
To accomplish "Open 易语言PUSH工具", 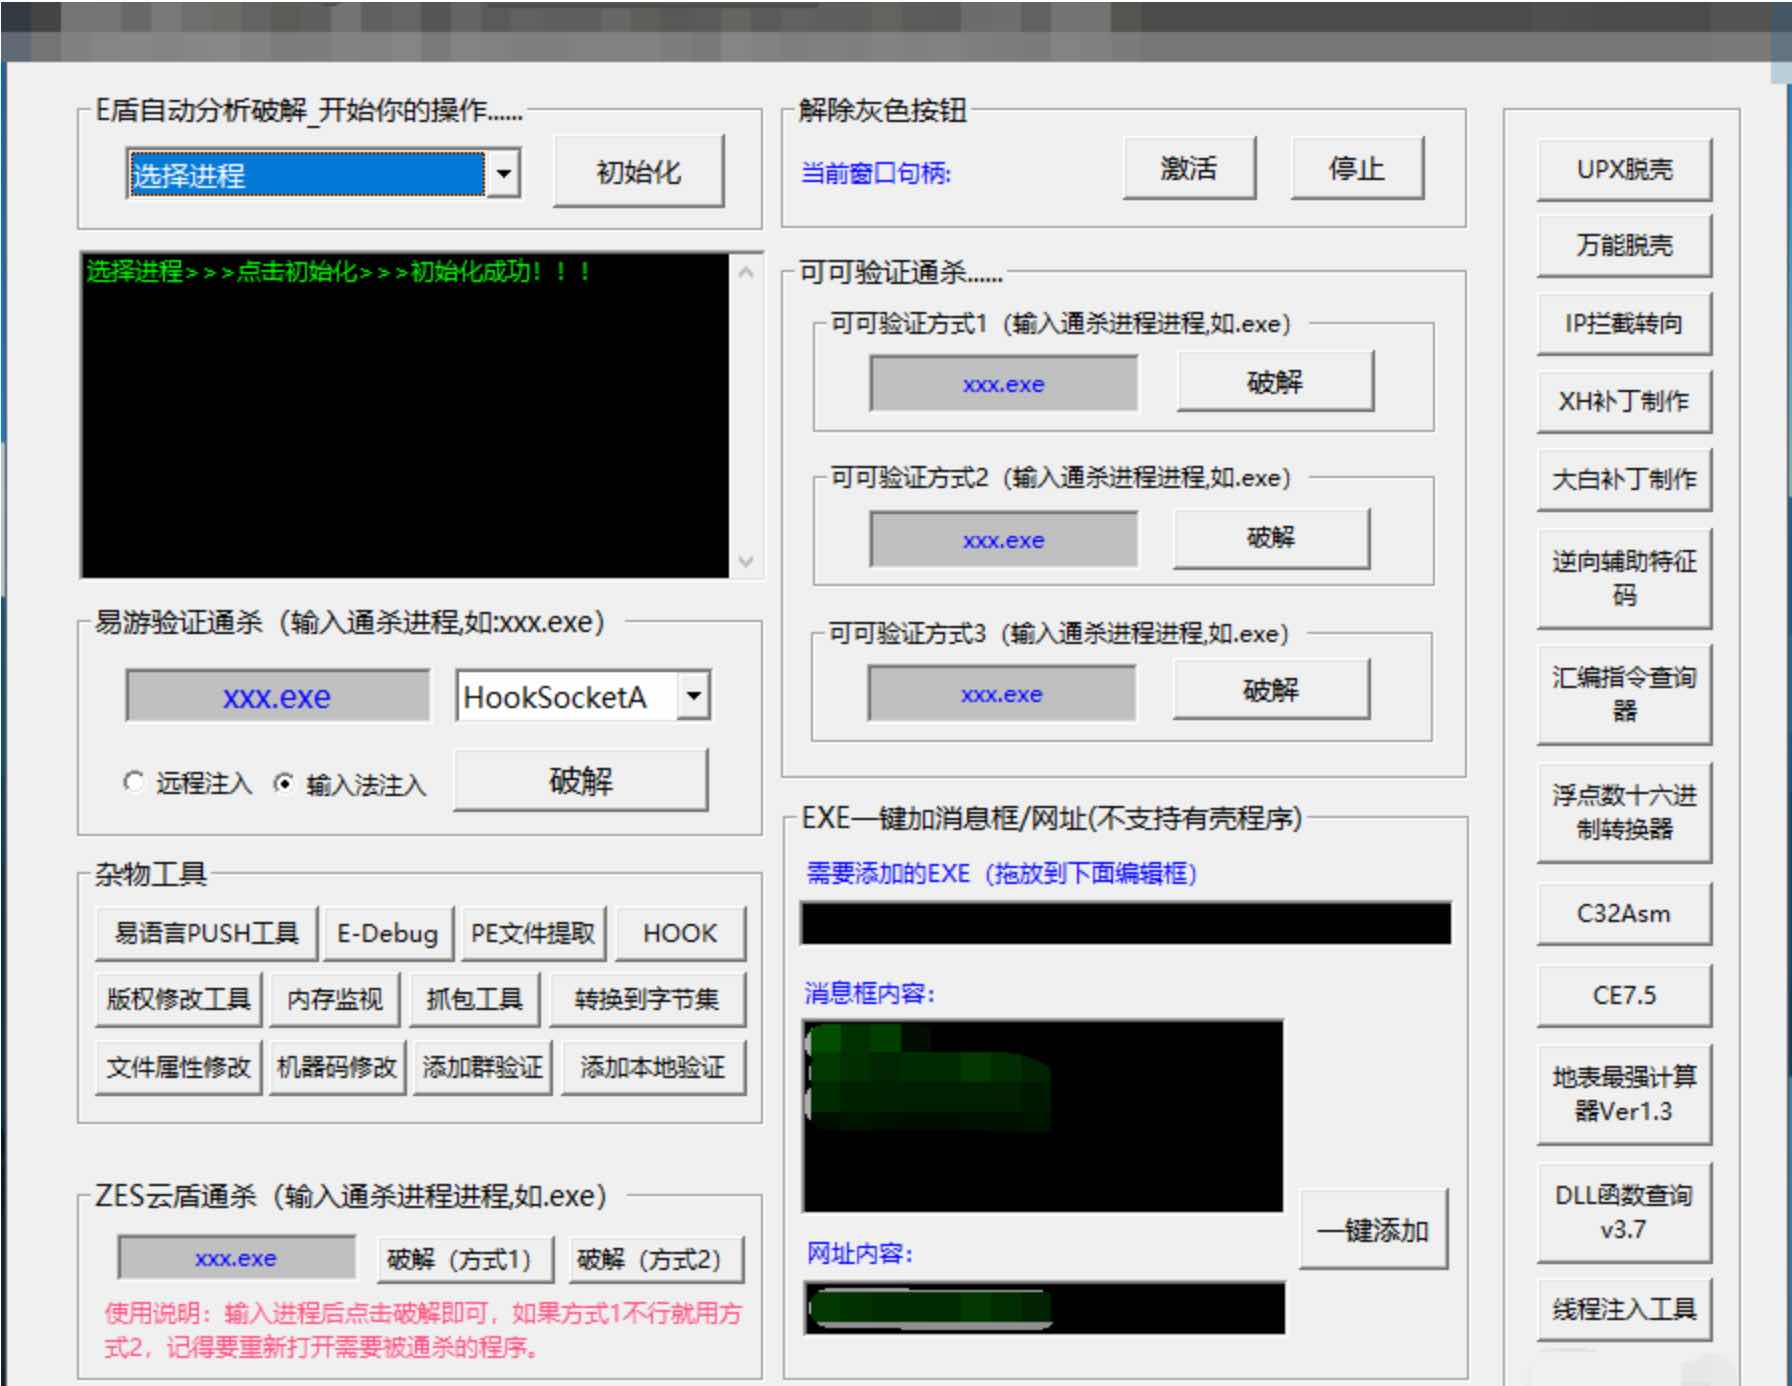I will pyautogui.click(x=206, y=934).
